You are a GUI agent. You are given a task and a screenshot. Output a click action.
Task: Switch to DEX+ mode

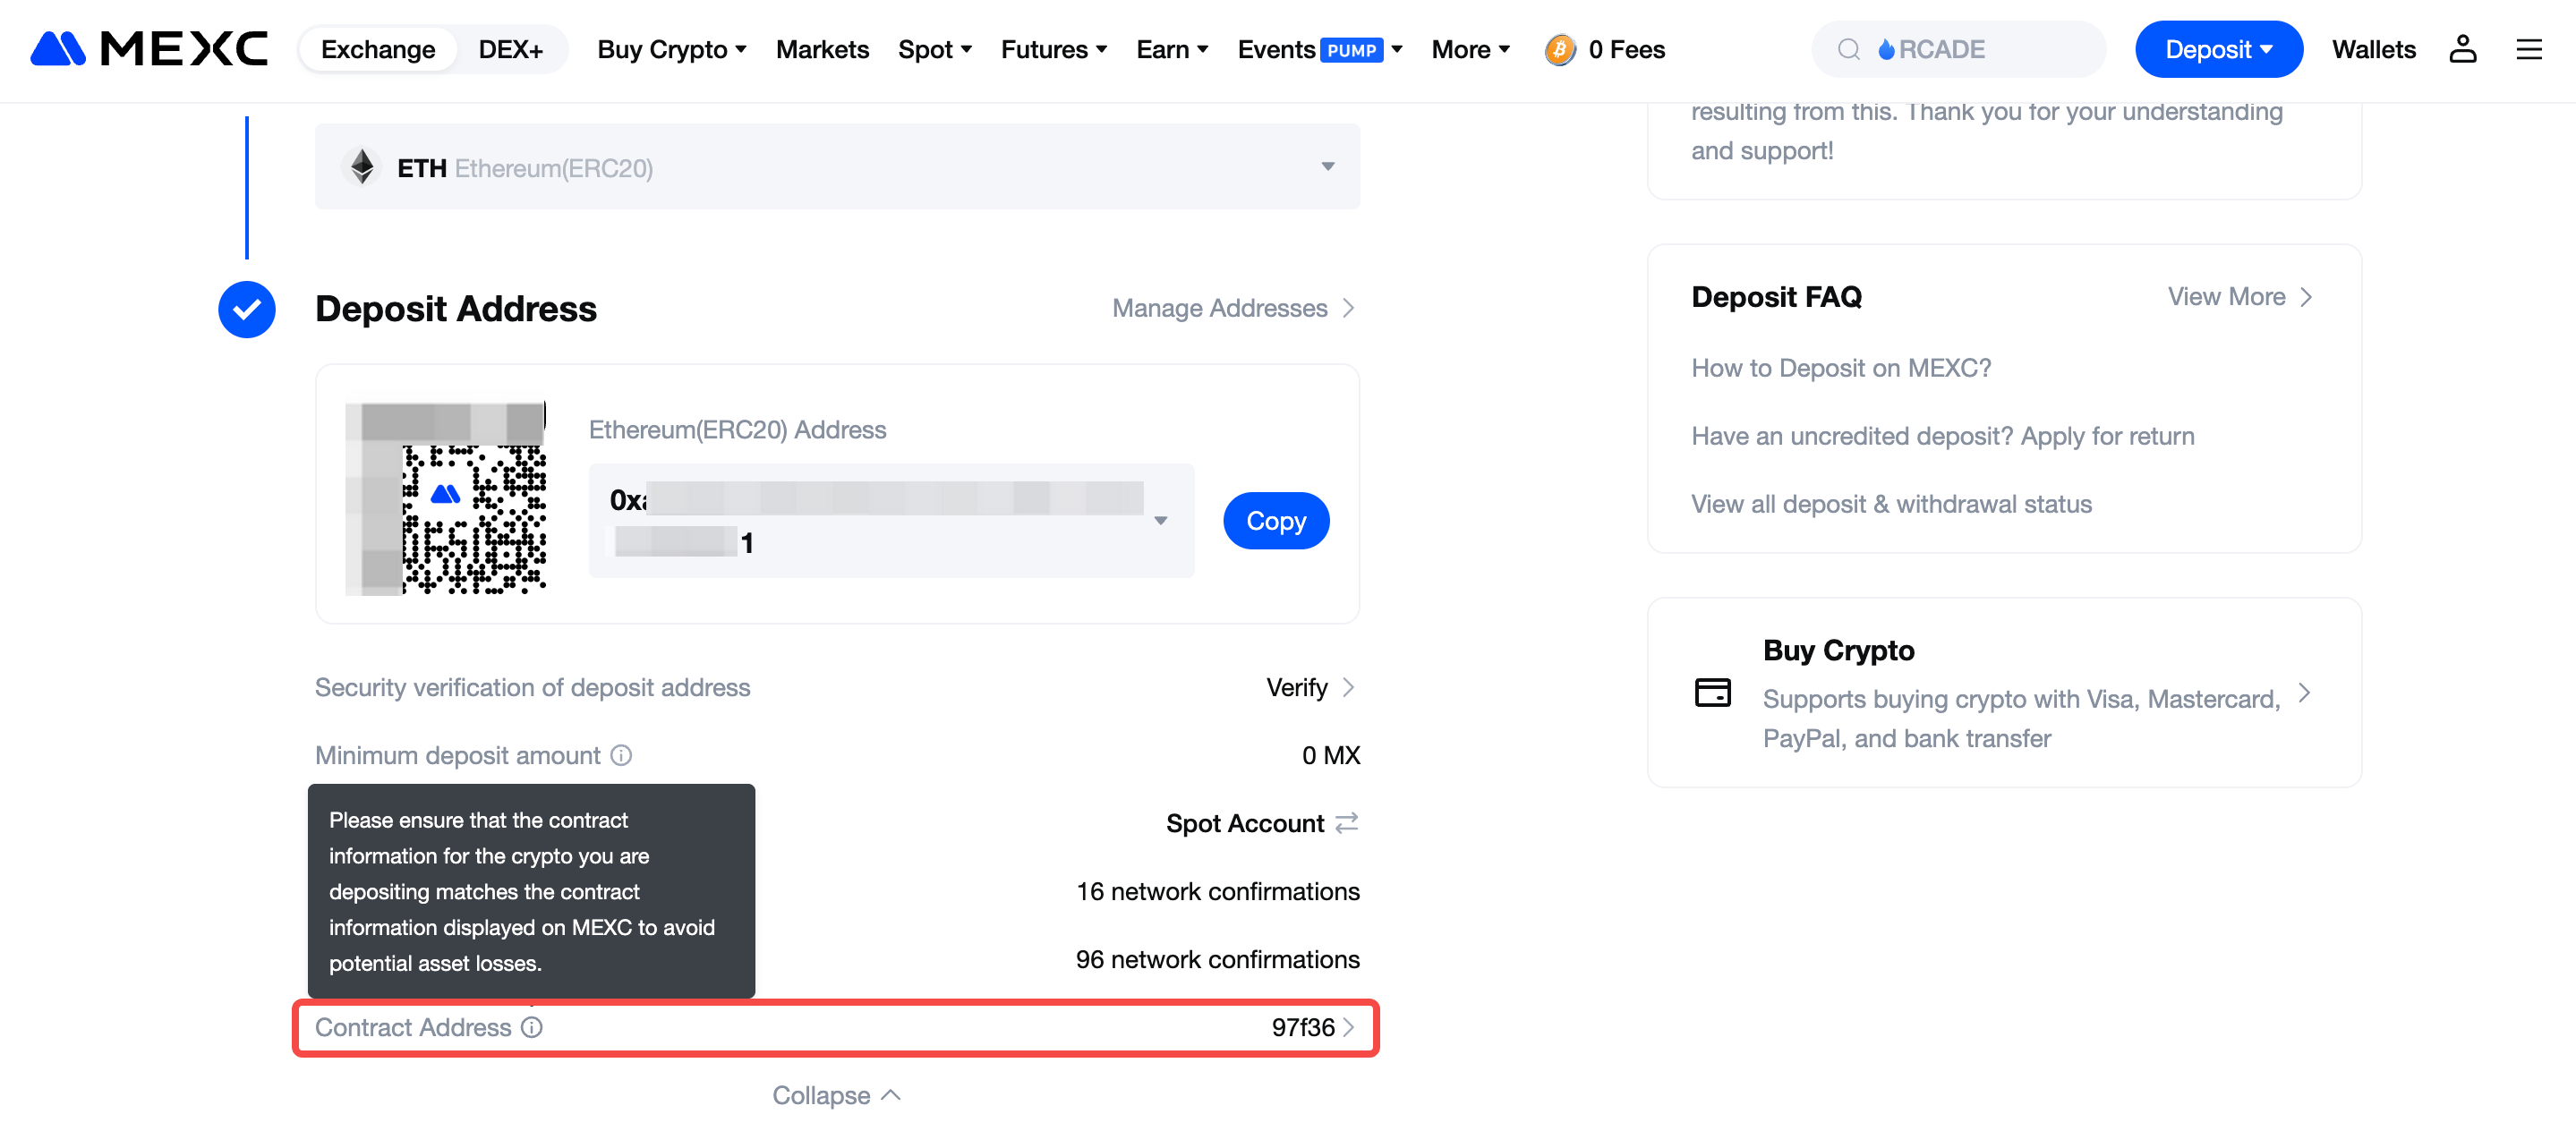coord(510,49)
